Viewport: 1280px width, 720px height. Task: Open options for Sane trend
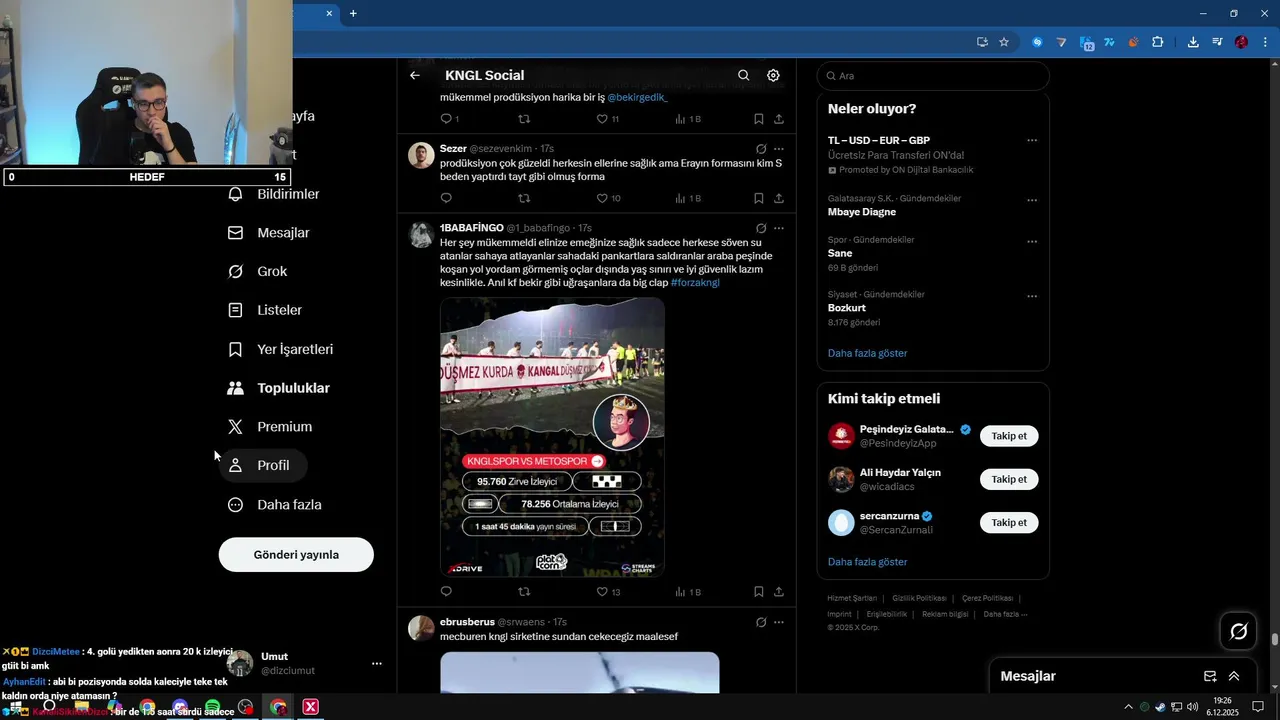click(x=1032, y=241)
